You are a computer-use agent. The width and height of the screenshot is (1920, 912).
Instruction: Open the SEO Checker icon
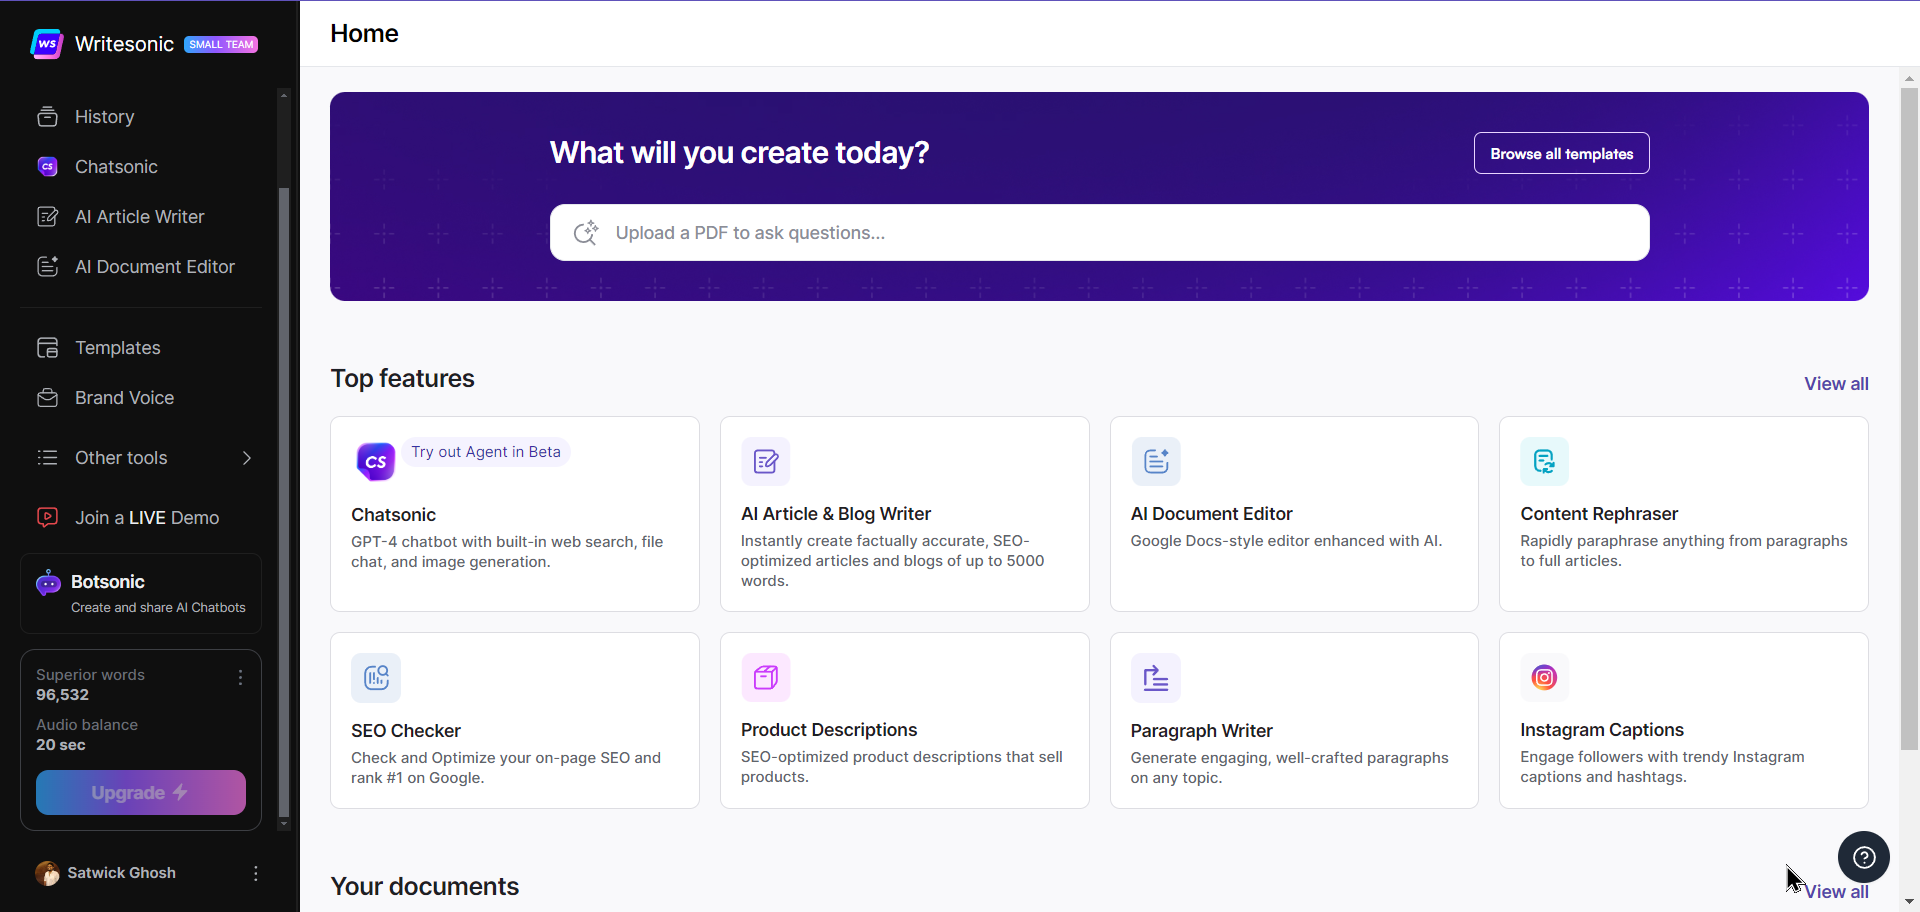pos(375,677)
